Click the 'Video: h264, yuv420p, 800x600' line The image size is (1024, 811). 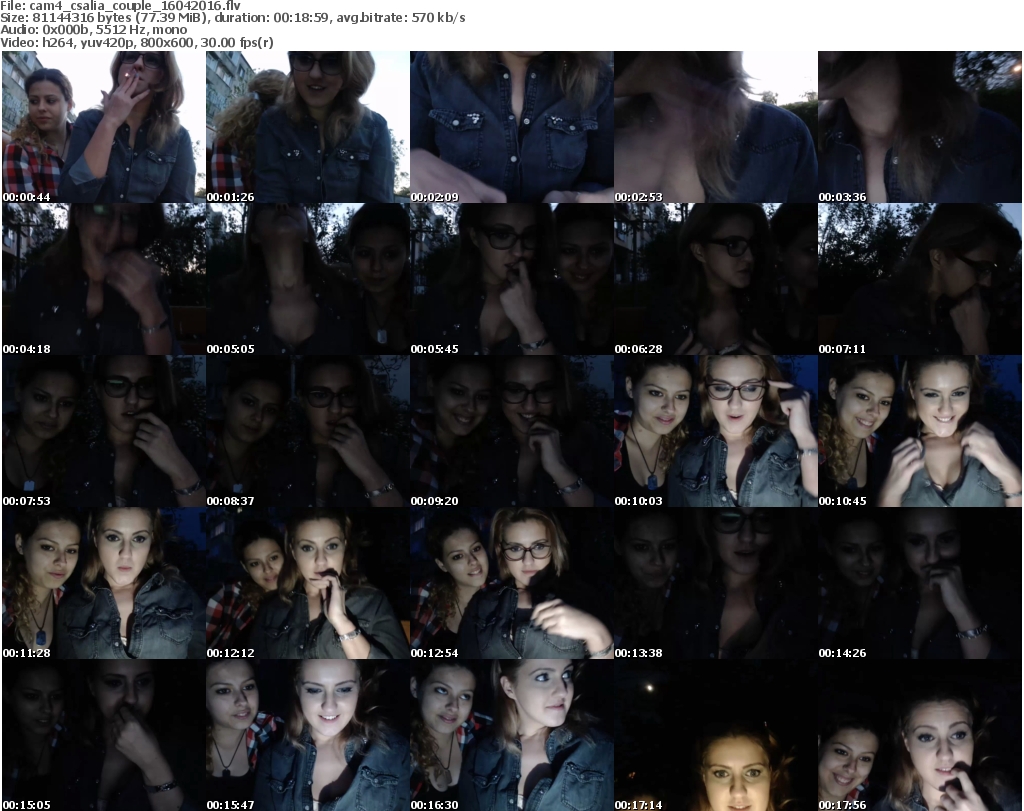(x=137, y=42)
